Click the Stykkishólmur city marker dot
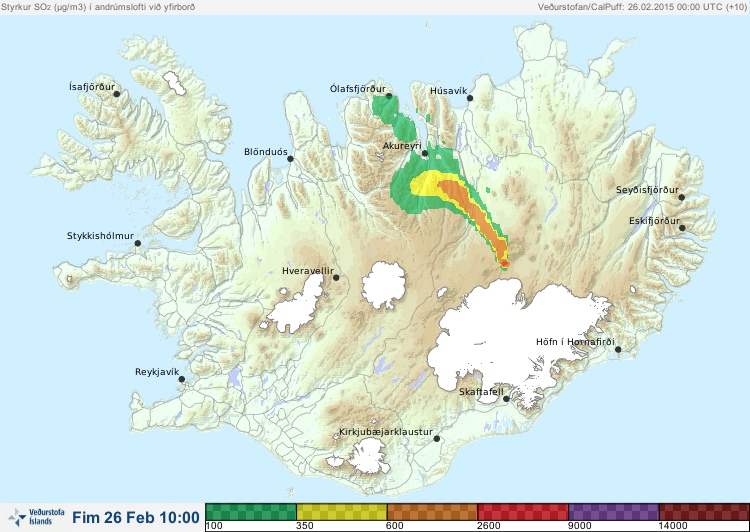Image resolution: width=750 pixels, height=532 pixels. [138, 244]
